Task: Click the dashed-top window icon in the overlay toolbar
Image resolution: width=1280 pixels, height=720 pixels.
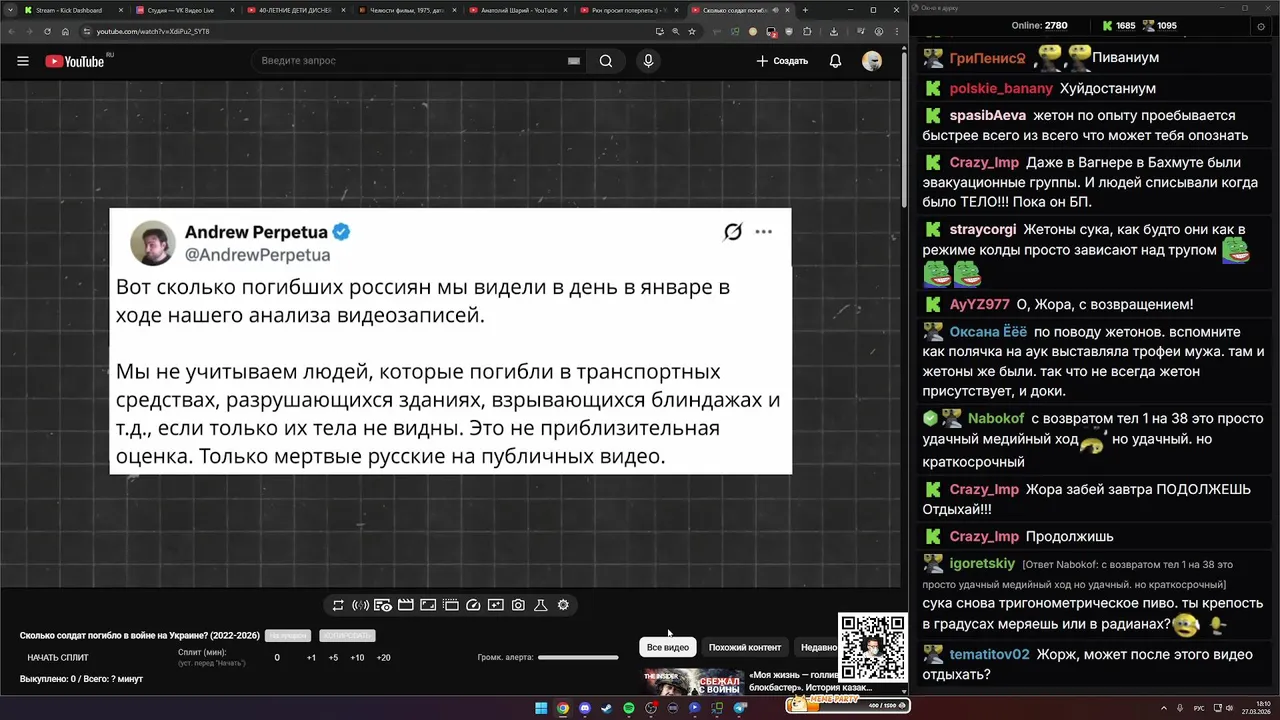Action: tap(450, 605)
